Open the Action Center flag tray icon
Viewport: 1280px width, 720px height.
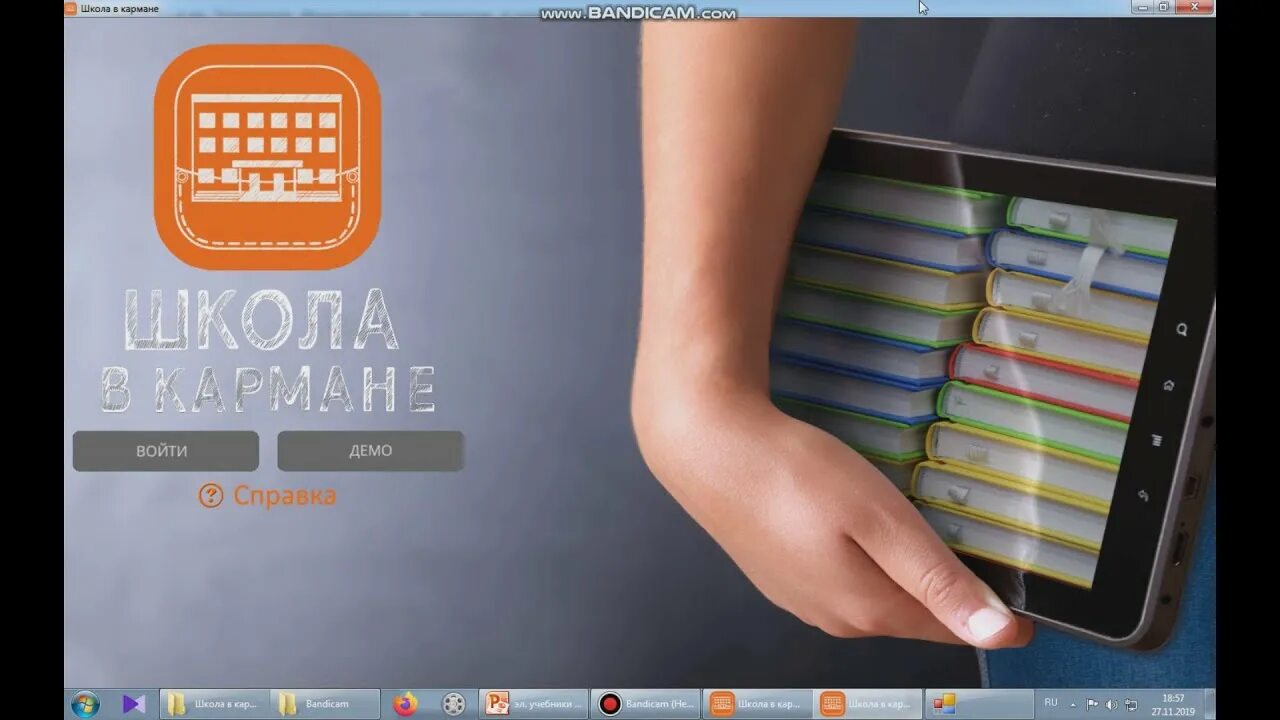(x=1092, y=705)
